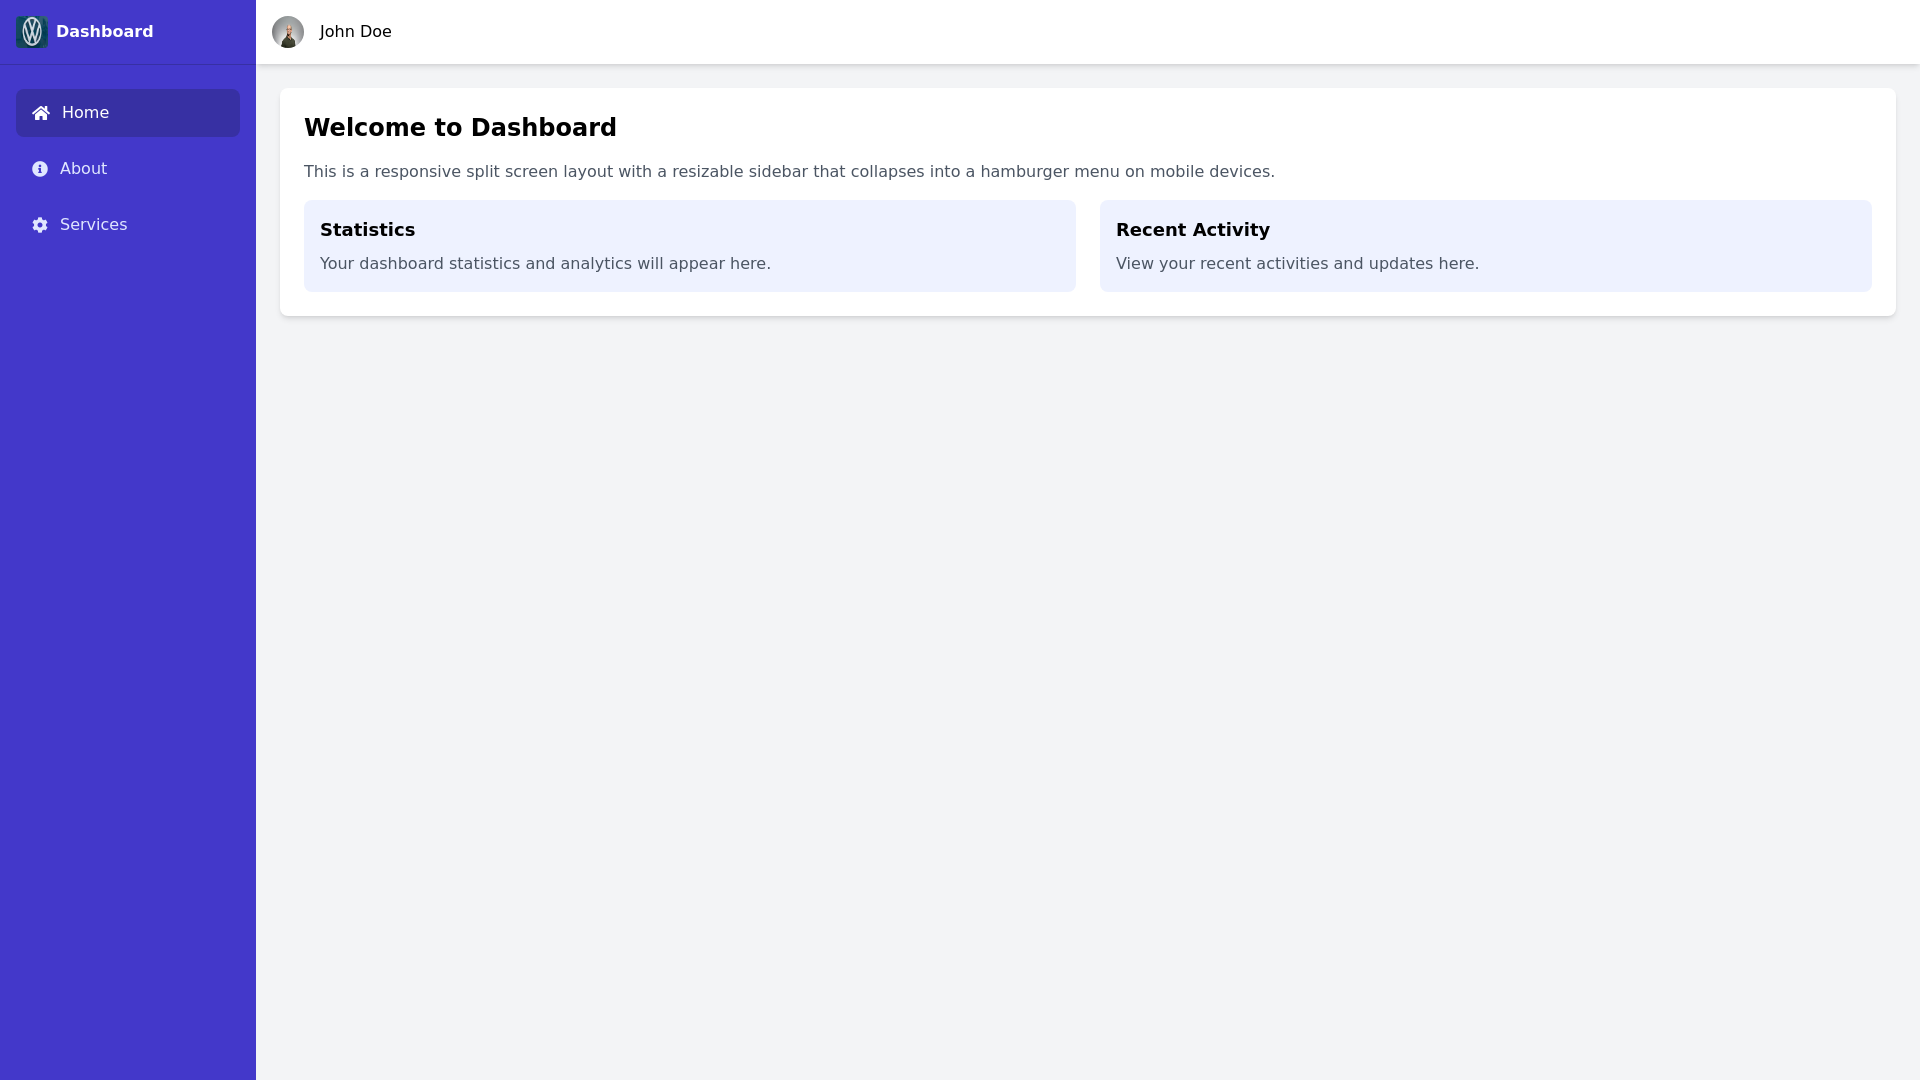Open John Doe's profile avatar

(288, 32)
